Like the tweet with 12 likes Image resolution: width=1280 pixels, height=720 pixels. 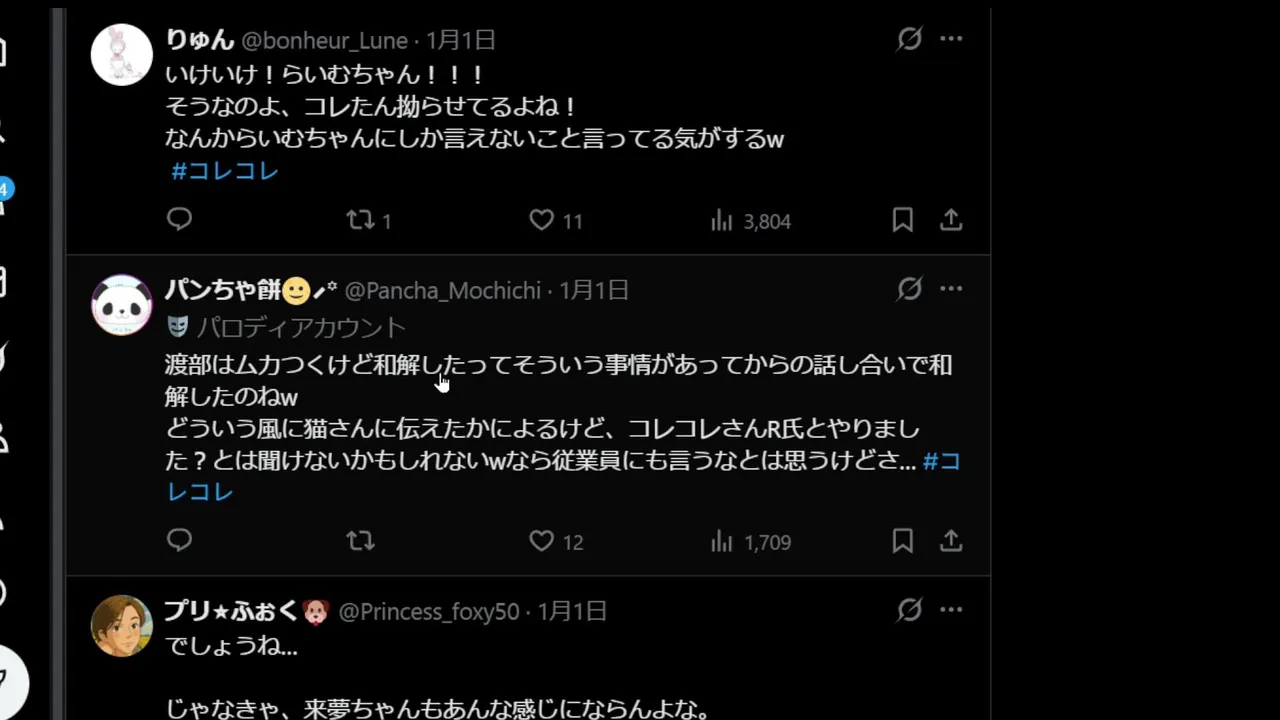(542, 541)
